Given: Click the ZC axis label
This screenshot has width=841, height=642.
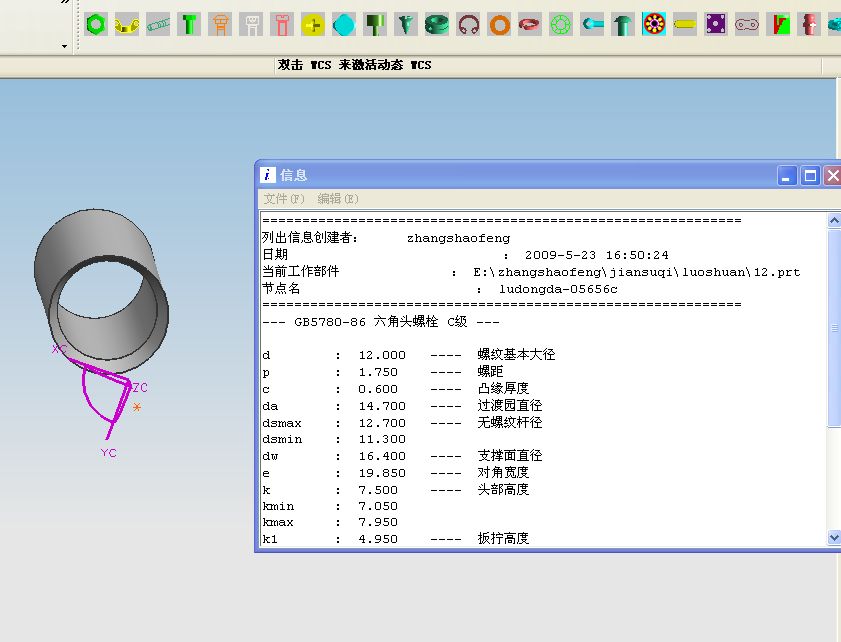Looking at the screenshot, I should point(140,387).
